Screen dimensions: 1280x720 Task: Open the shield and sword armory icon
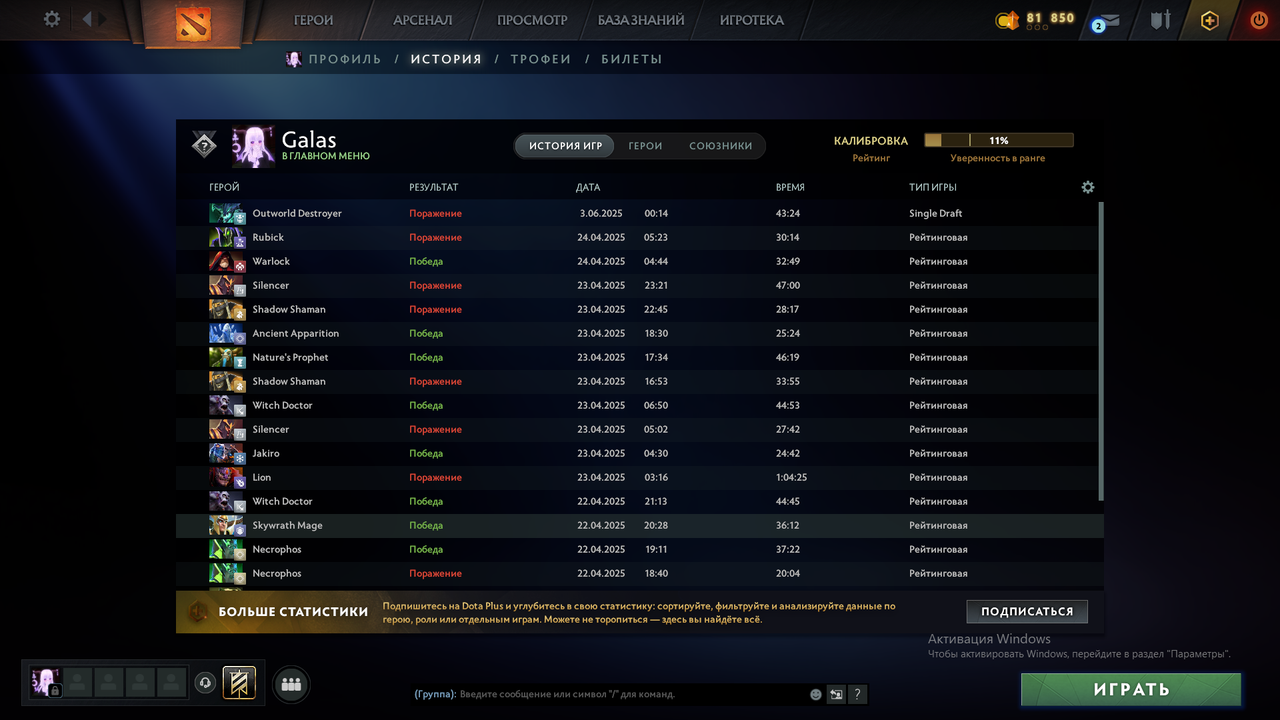pyautogui.click(x=1160, y=19)
